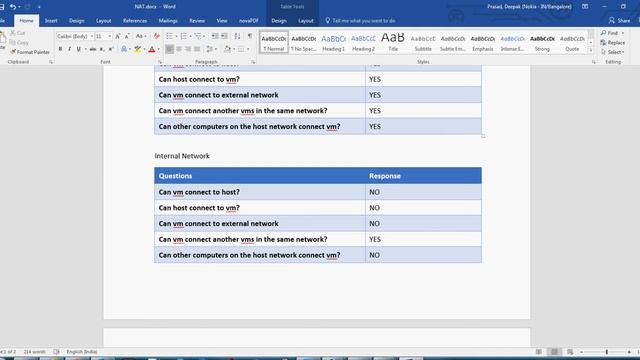
Task: Expand the Styles gallery More arrow
Action: (591, 50)
